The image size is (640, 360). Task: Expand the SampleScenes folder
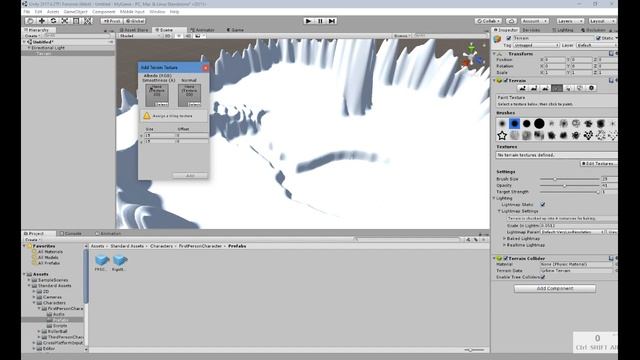tap(29, 280)
